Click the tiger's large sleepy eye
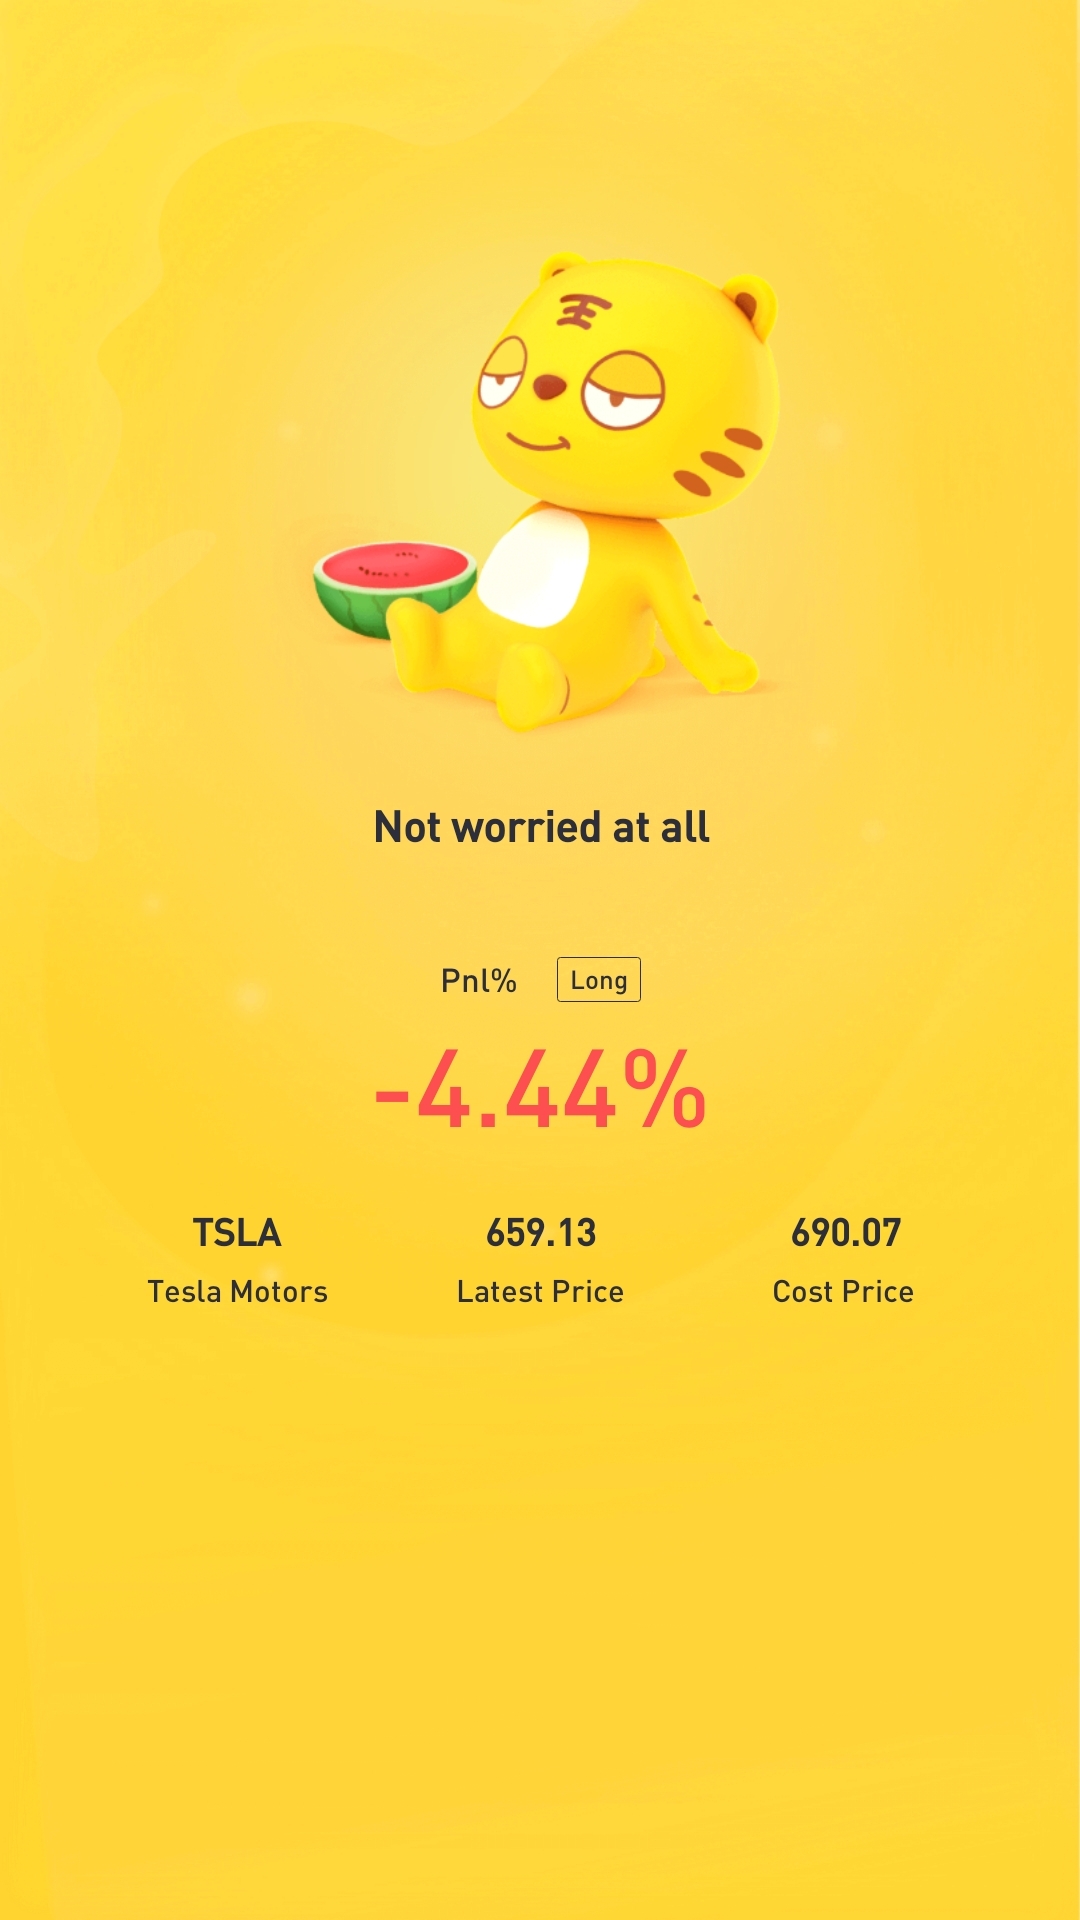Image resolution: width=1080 pixels, height=1920 pixels. [x=623, y=392]
